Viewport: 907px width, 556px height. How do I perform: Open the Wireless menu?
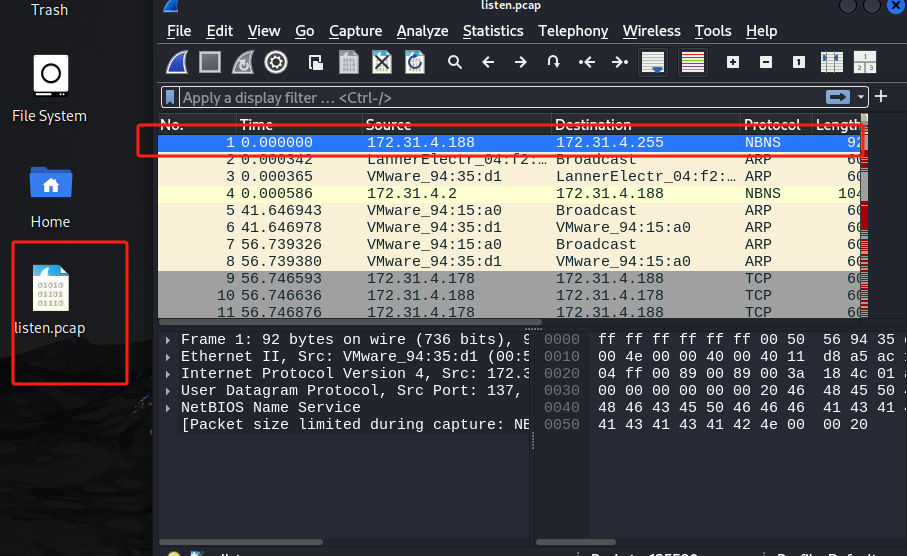coord(651,31)
